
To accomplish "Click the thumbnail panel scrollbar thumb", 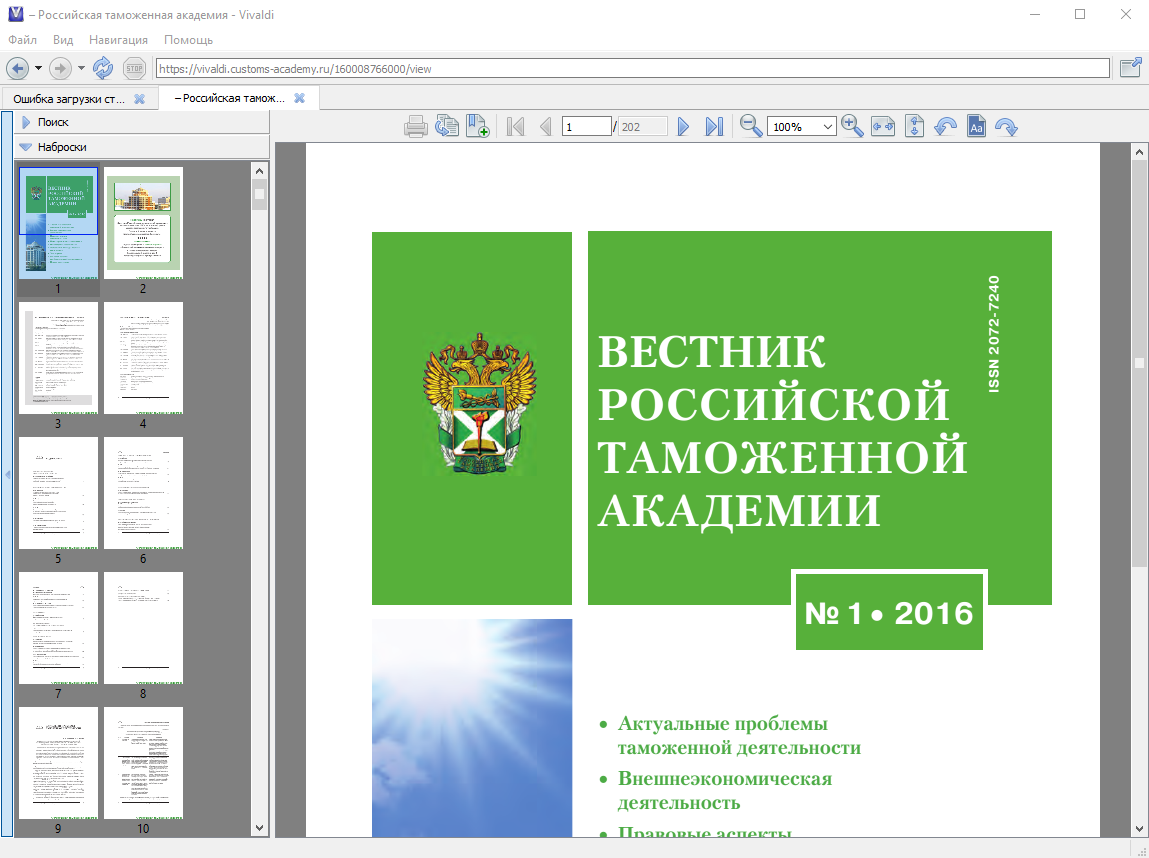I will (x=259, y=195).
